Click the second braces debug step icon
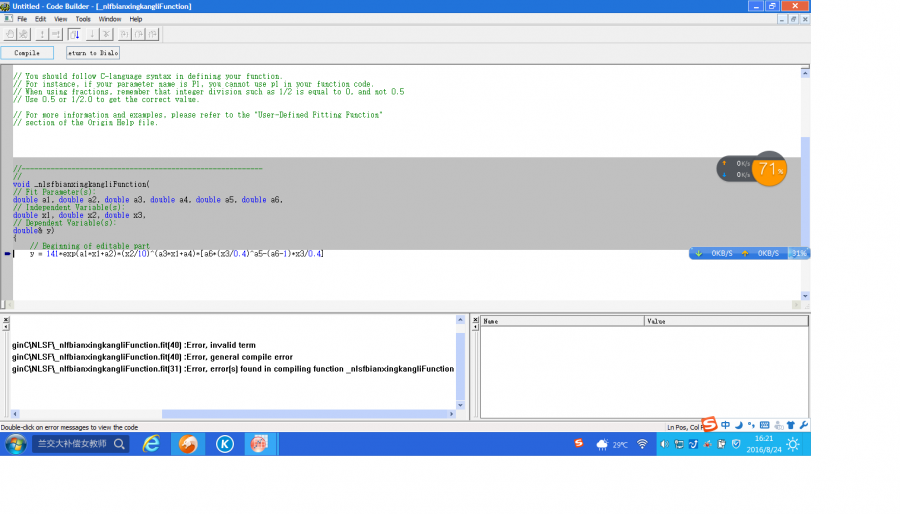 pos(139,34)
